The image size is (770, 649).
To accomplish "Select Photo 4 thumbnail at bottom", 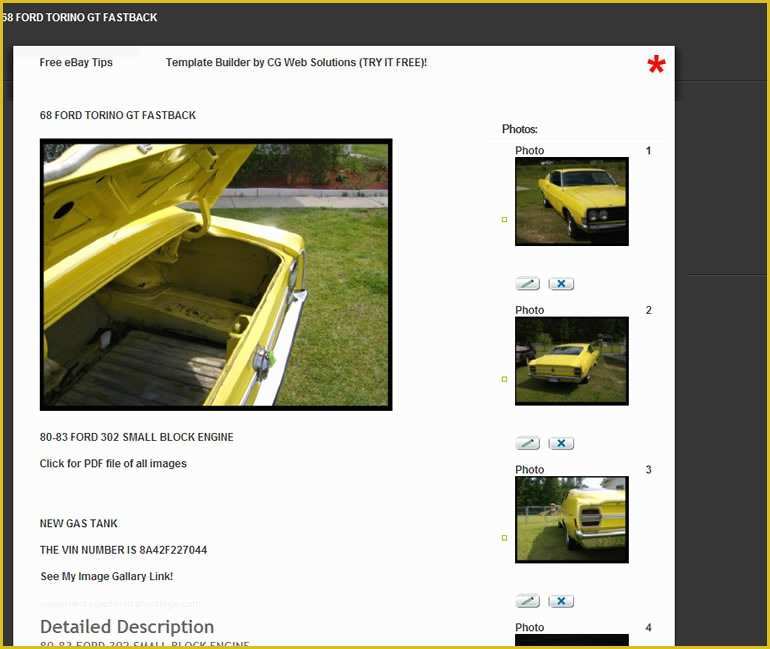I will pos(572,640).
